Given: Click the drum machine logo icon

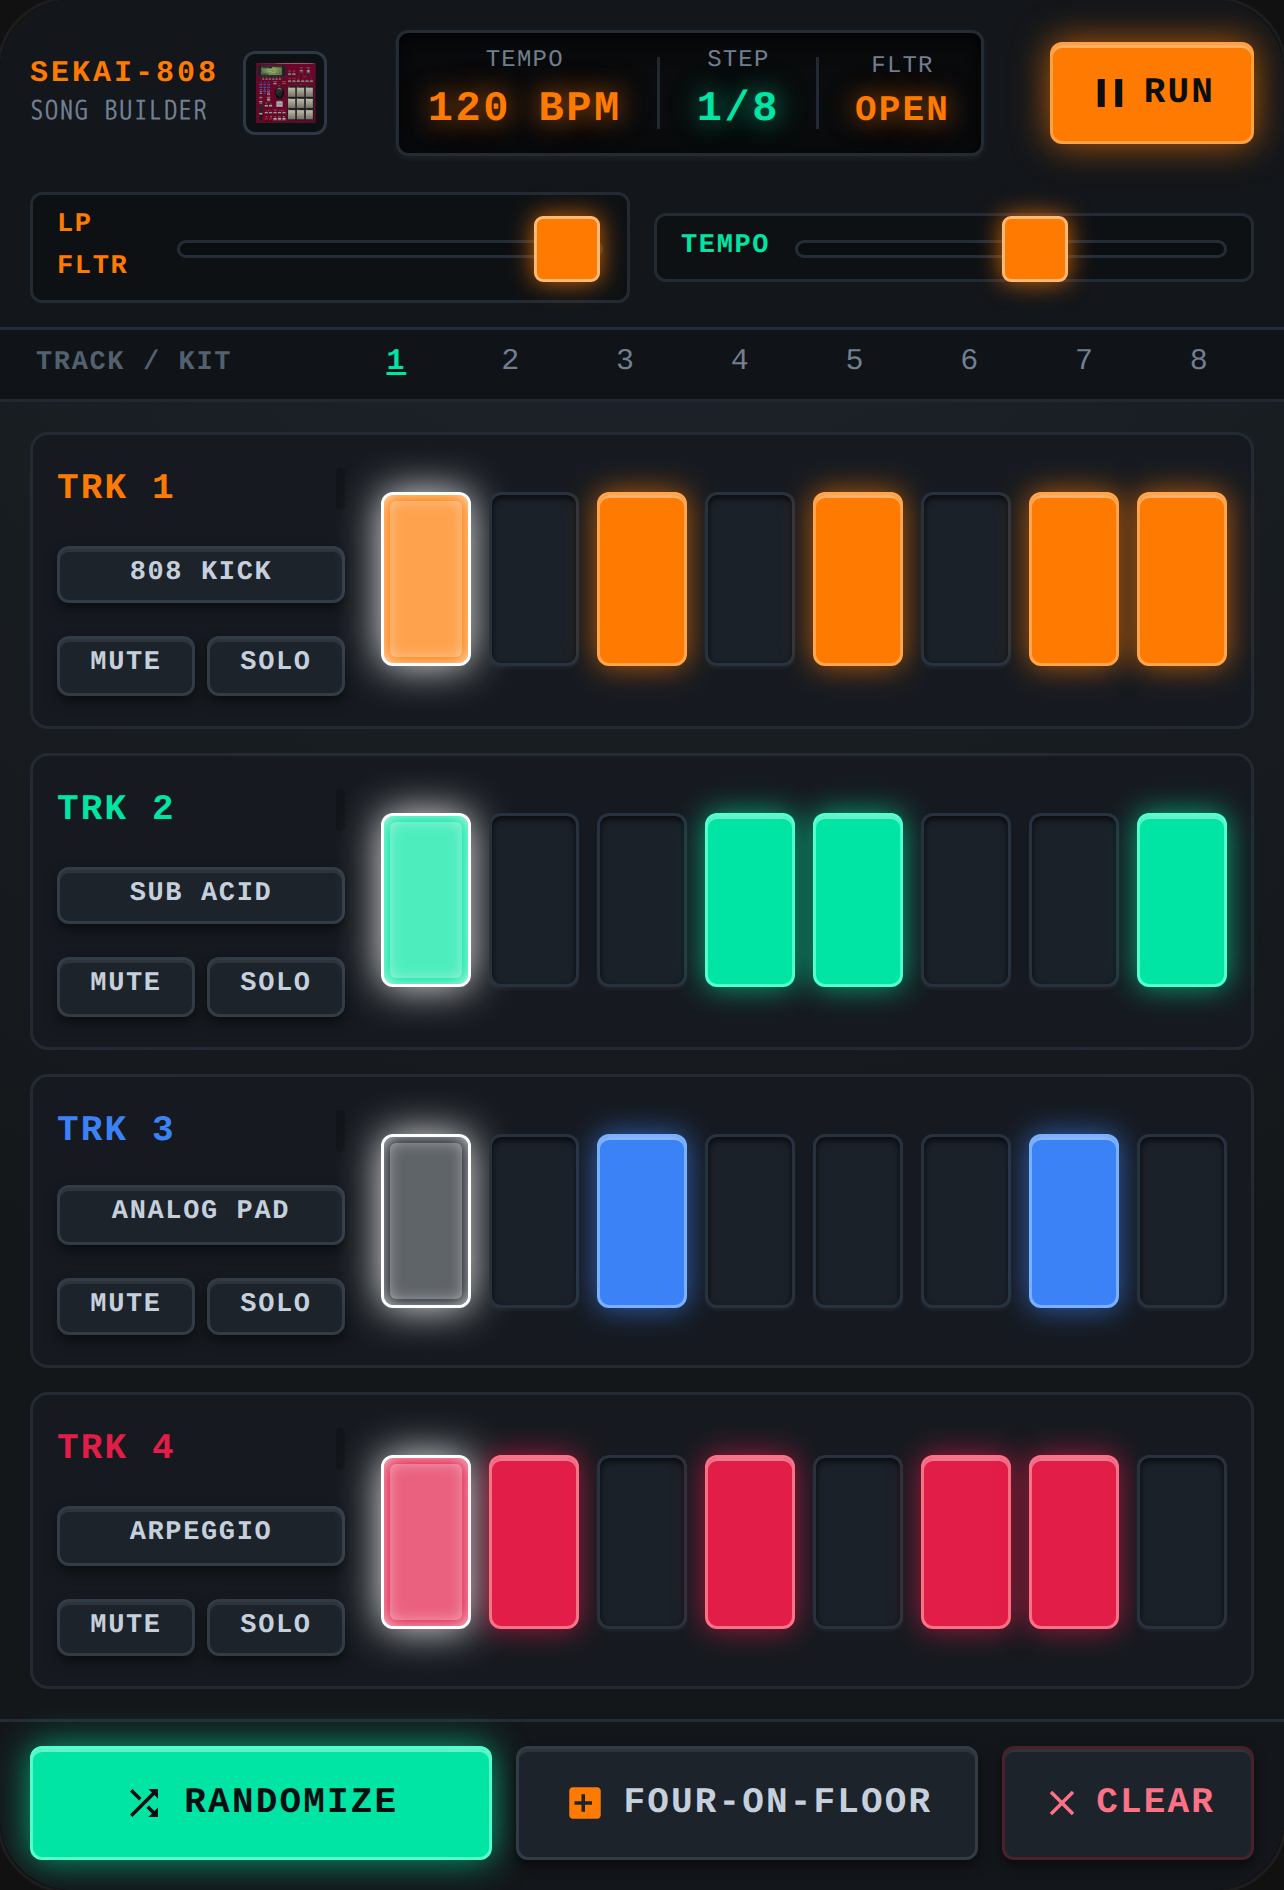Looking at the screenshot, I should click(285, 93).
